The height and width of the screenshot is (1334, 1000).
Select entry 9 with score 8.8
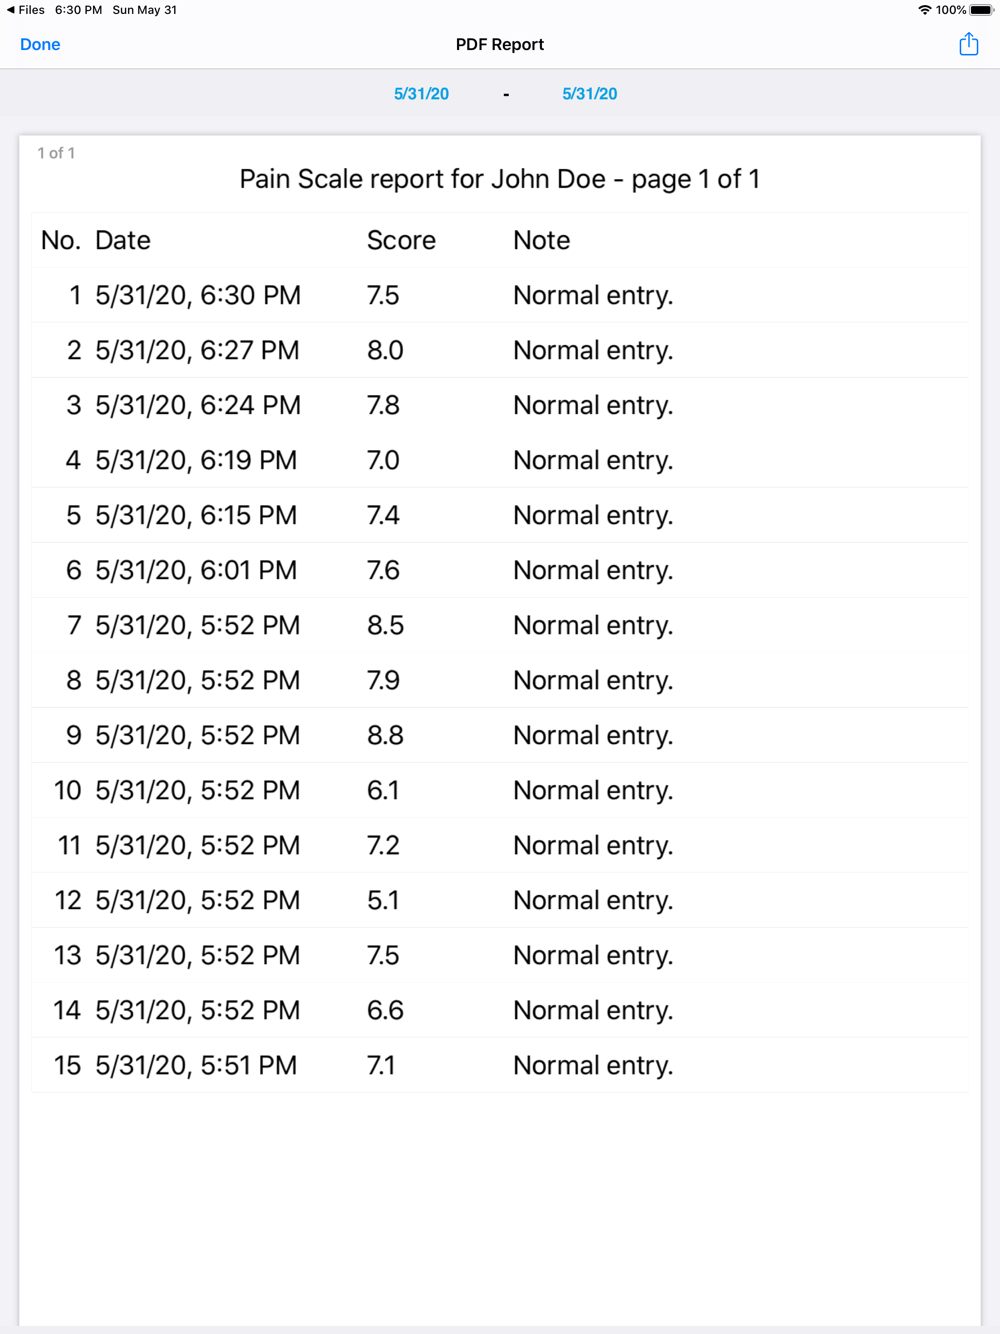500,735
